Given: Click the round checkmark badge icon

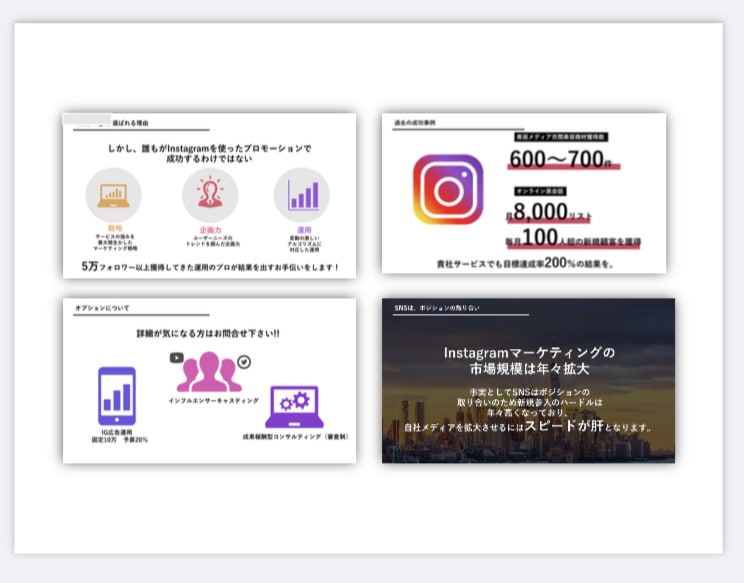Looking at the screenshot, I should coord(244,362).
